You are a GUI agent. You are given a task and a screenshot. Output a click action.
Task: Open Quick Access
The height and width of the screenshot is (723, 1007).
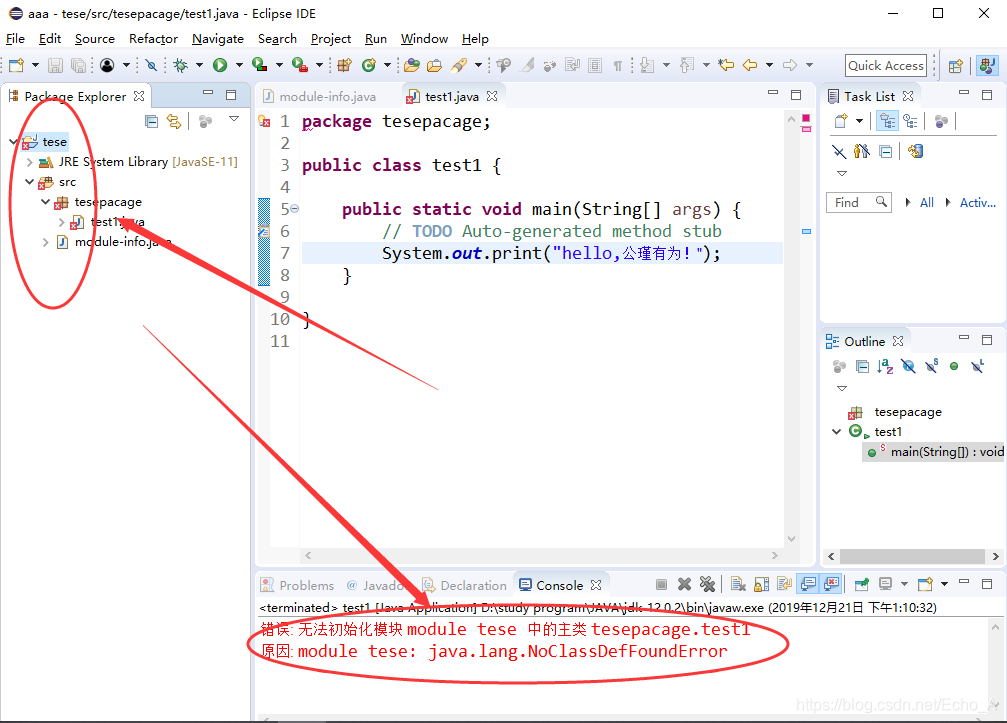point(885,65)
